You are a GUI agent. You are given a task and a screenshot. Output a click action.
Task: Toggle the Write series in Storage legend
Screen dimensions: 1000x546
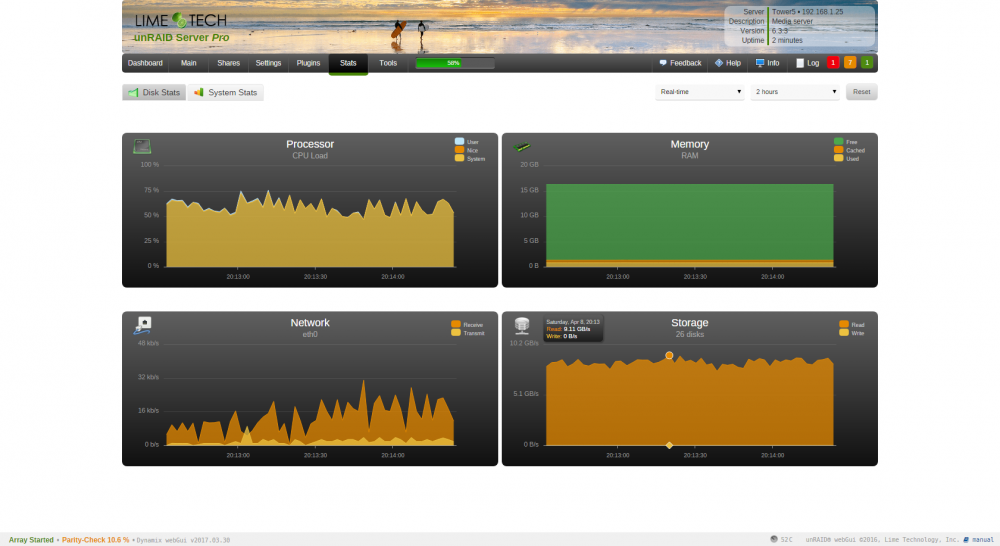(852, 333)
